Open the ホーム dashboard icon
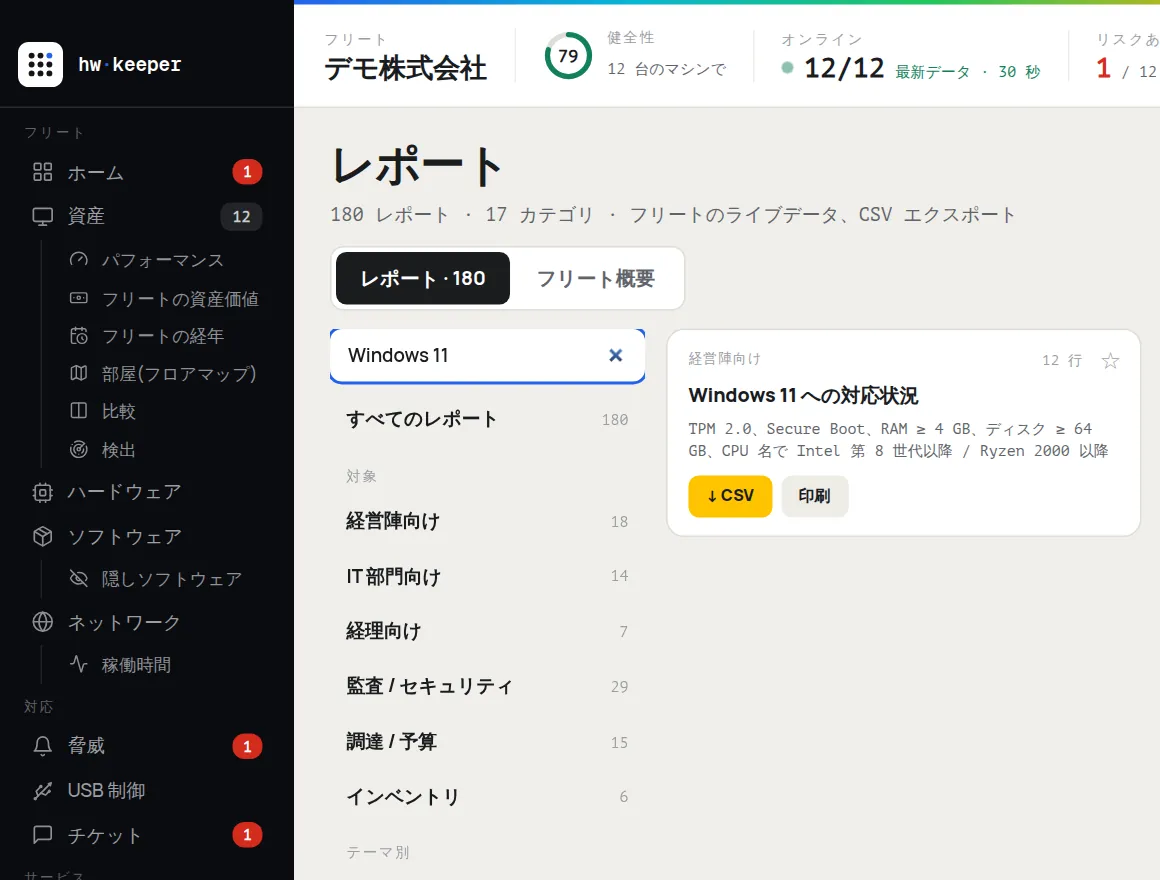 coord(43,172)
